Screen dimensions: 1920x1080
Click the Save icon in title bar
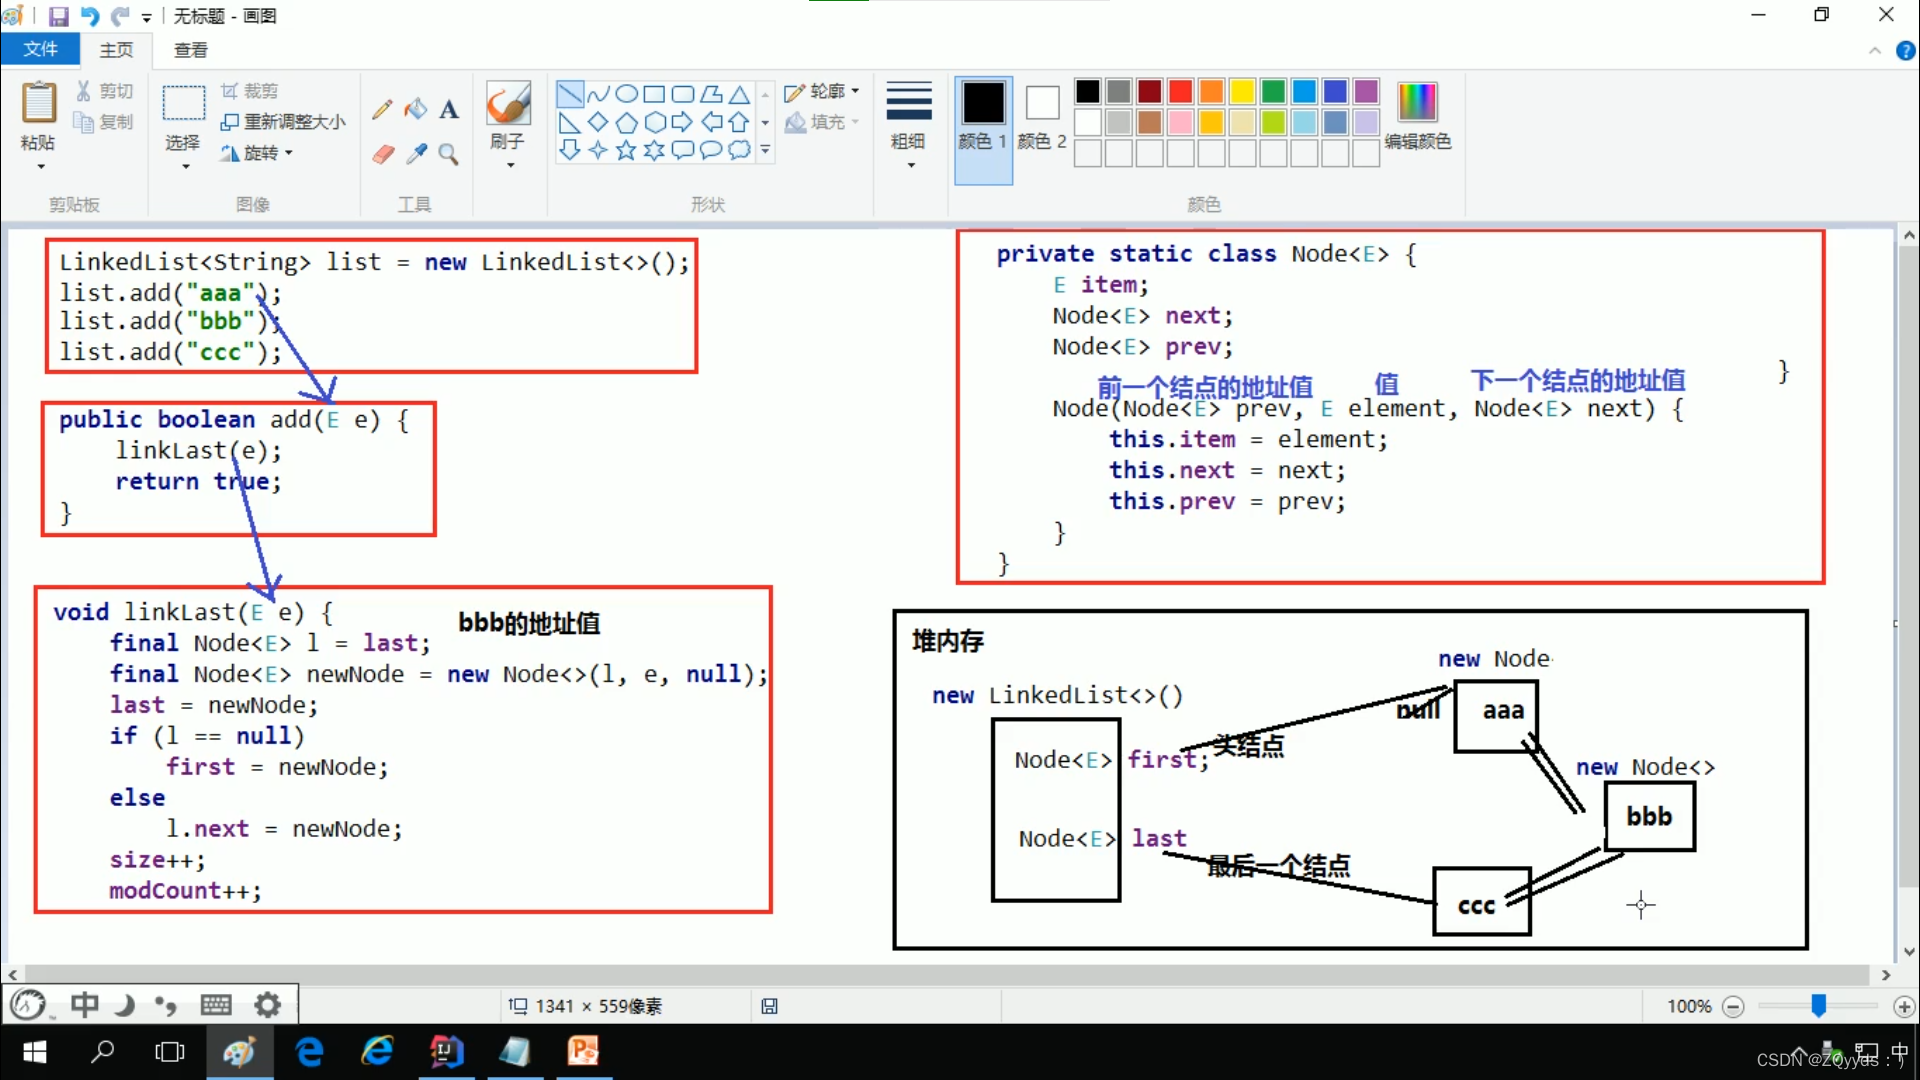[58, 16]
